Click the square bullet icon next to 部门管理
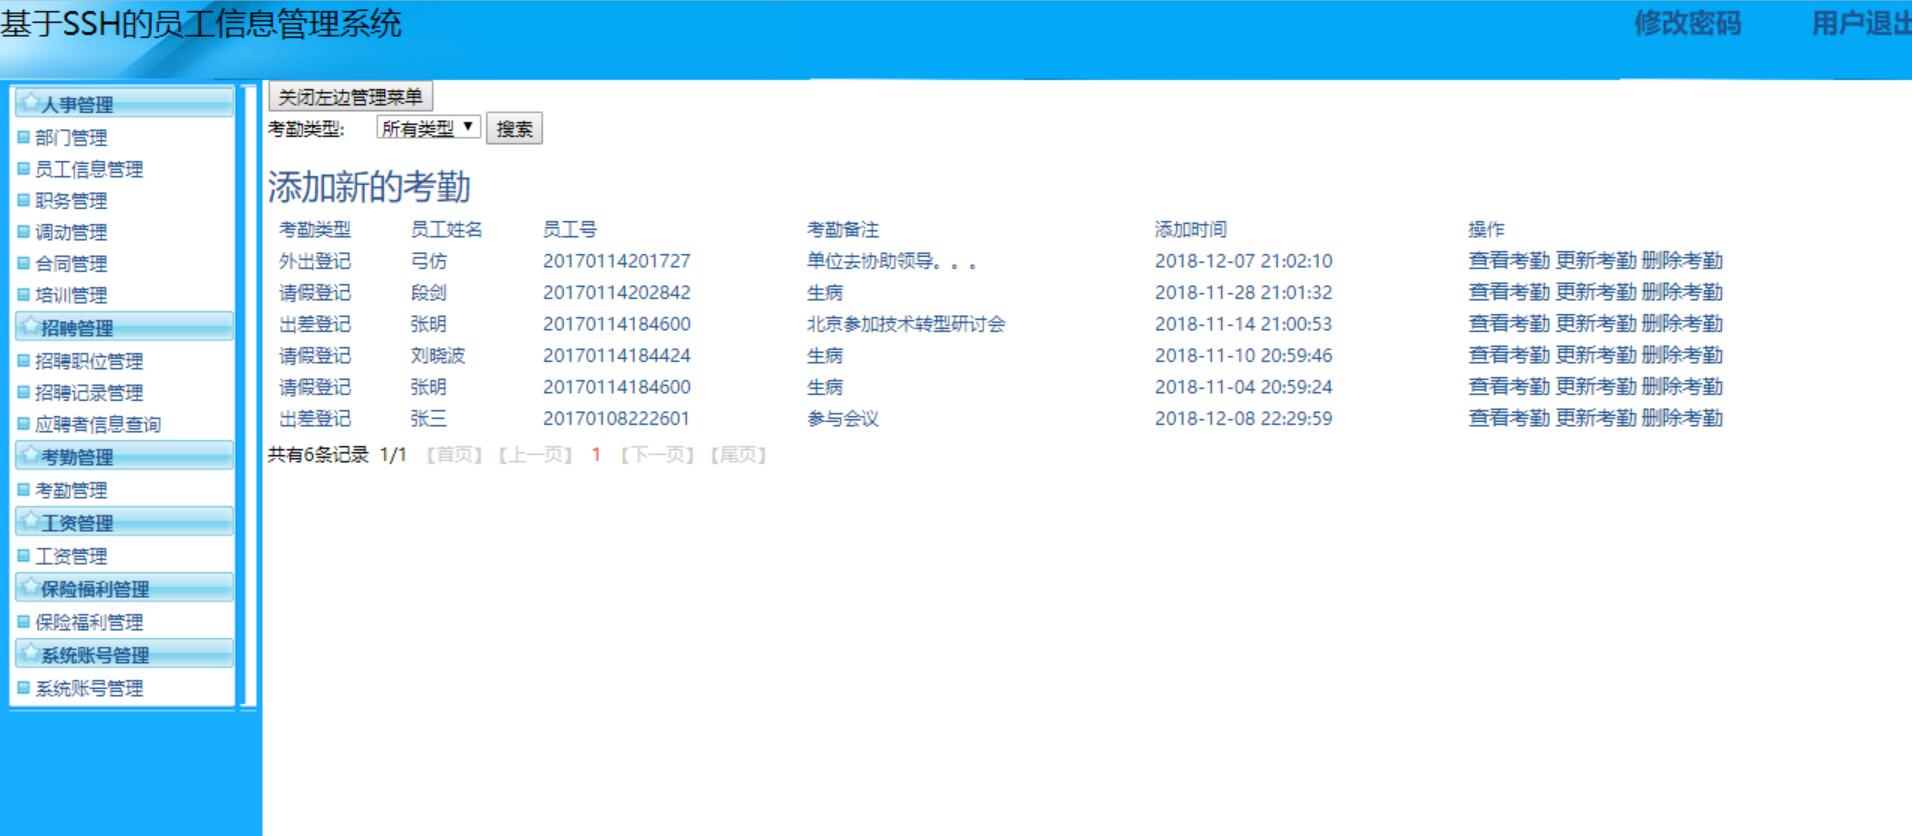Screen dimensions: 1912x836 coord(24,137)
